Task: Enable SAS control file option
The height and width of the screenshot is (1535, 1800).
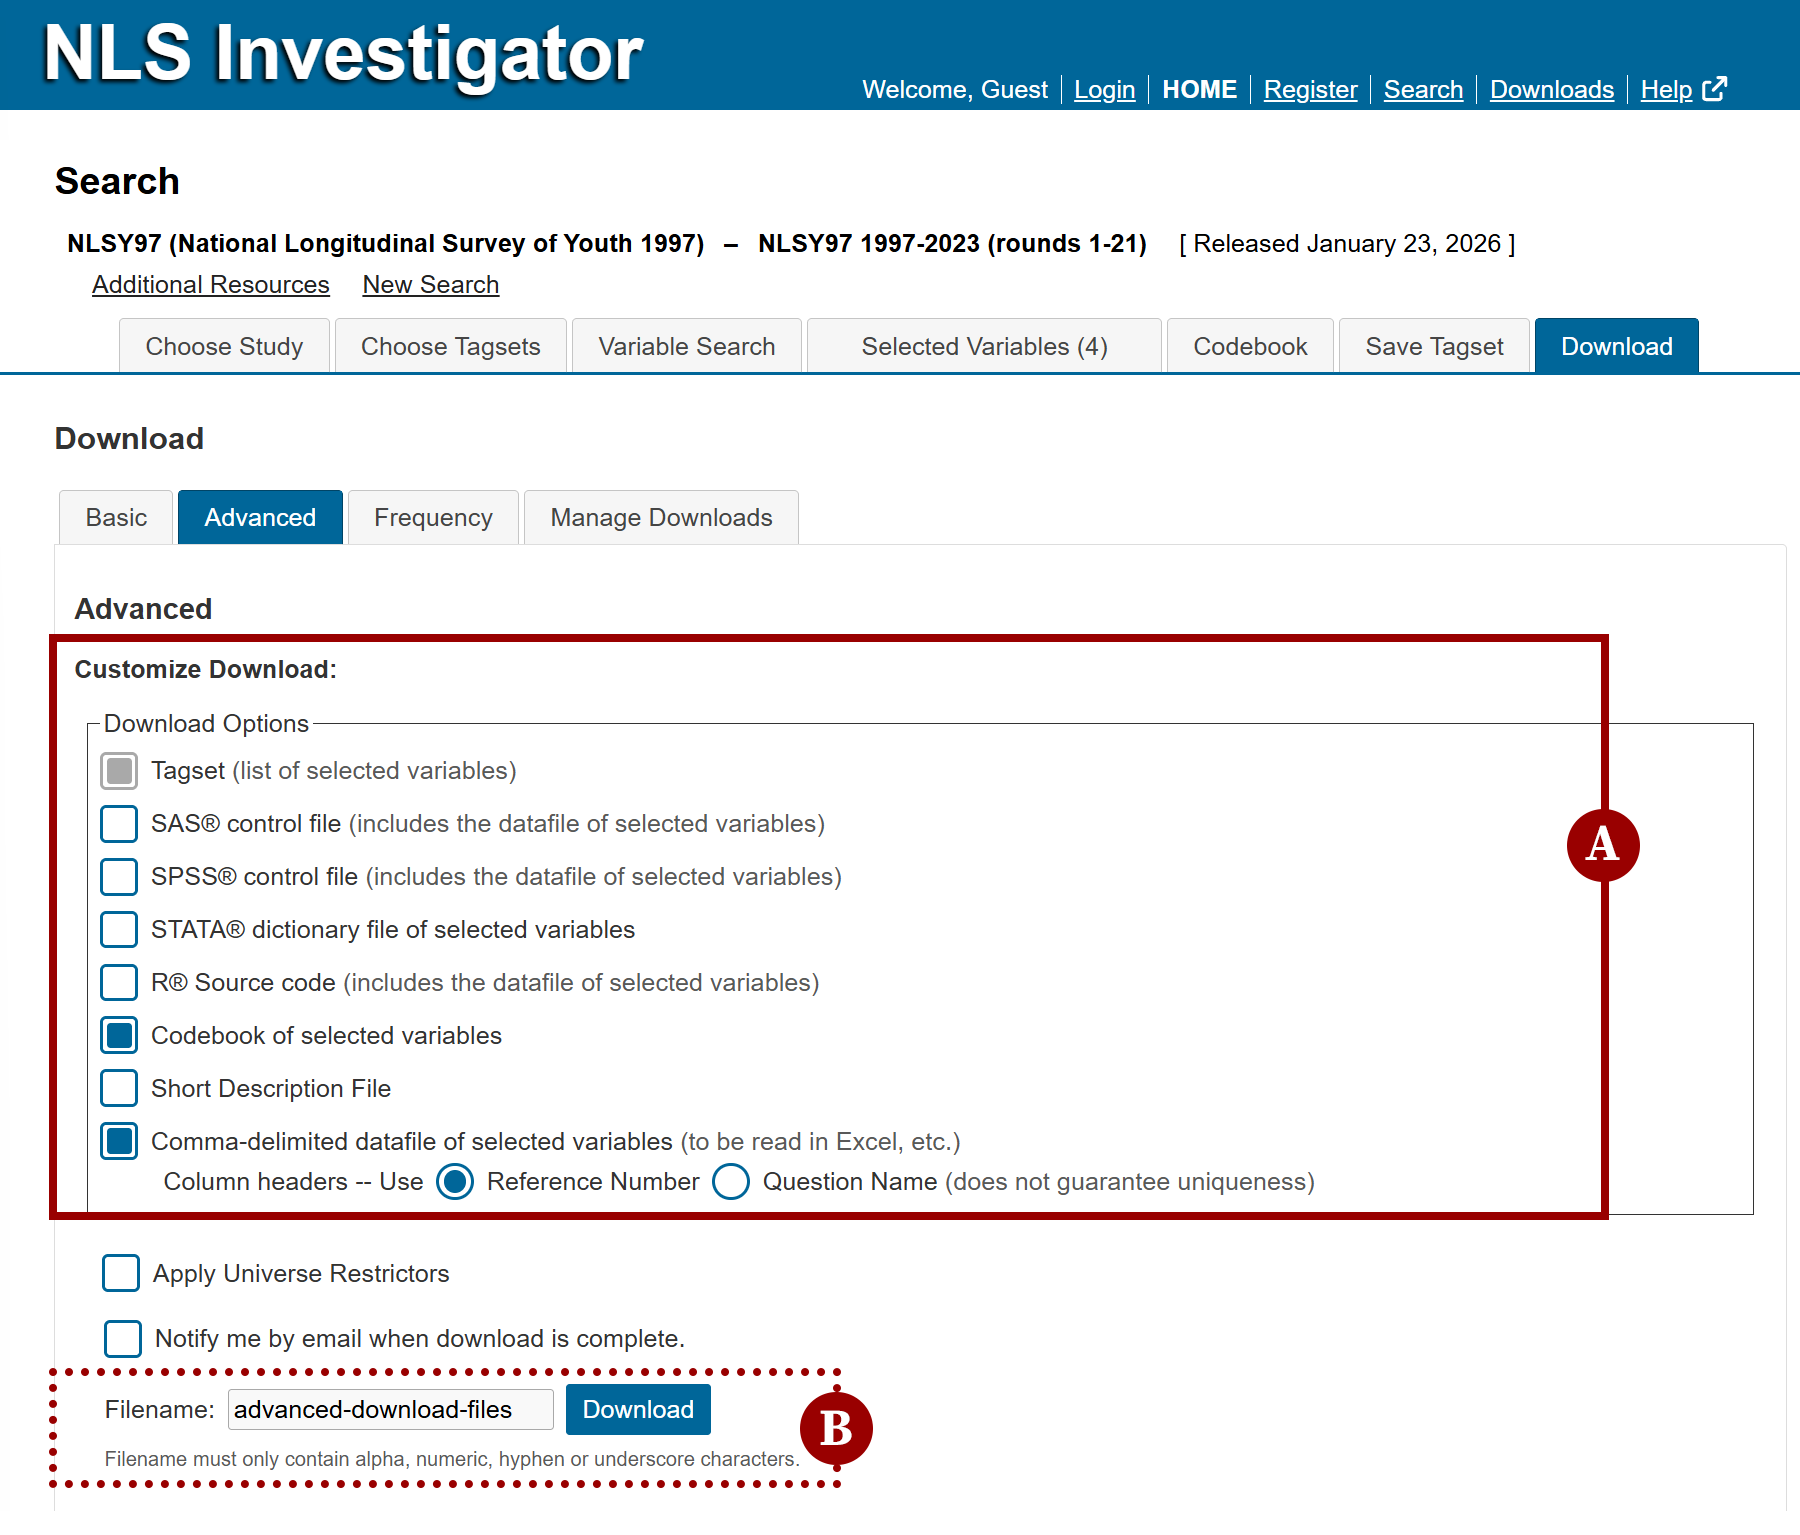Action: tap(119, 824)
